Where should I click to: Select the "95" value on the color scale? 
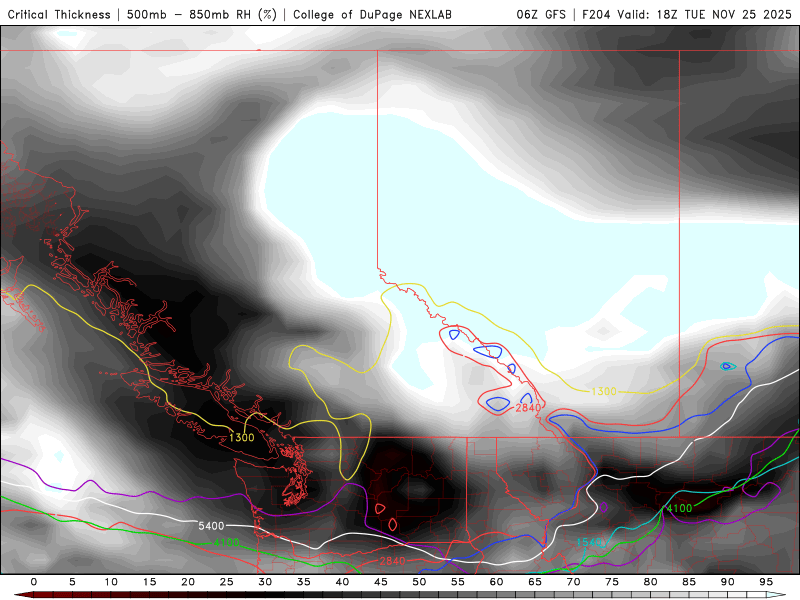[x=766, y=582]
